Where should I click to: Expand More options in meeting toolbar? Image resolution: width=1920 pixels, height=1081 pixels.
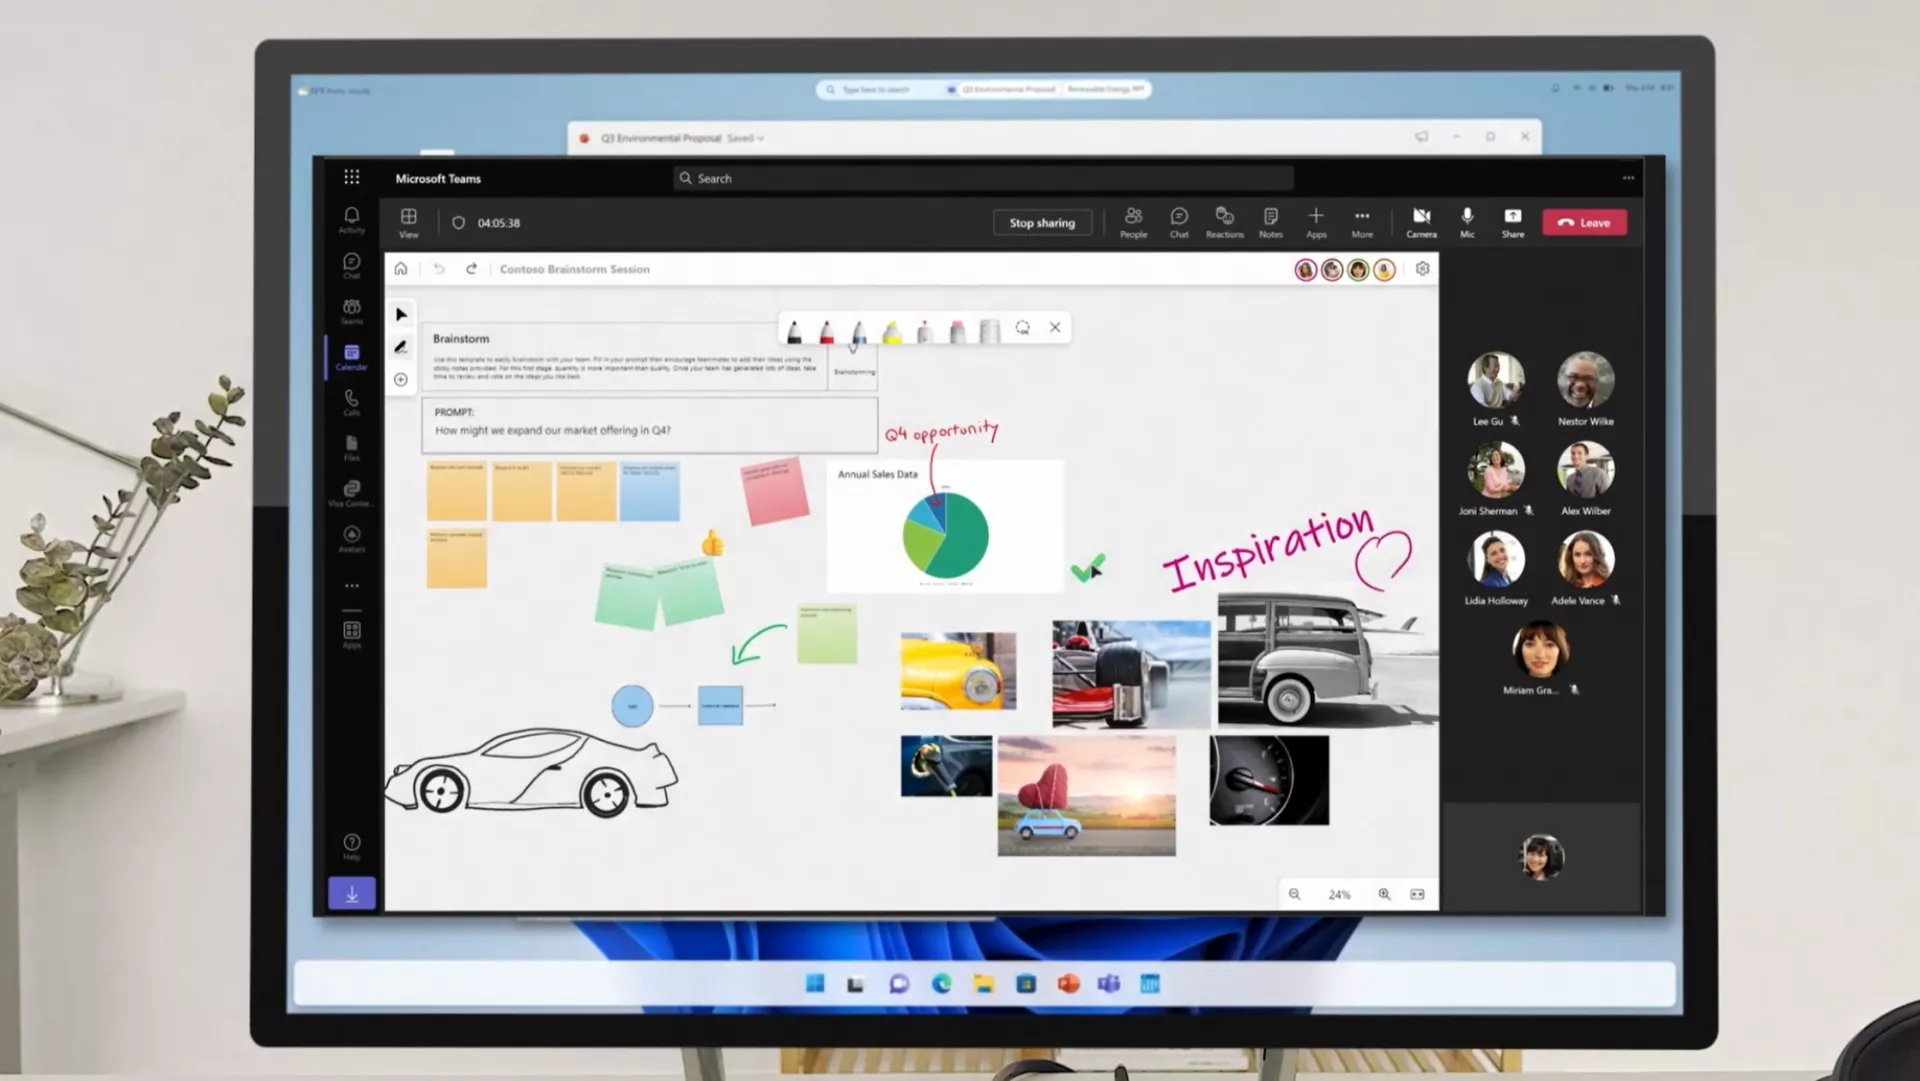point(1362,221)
